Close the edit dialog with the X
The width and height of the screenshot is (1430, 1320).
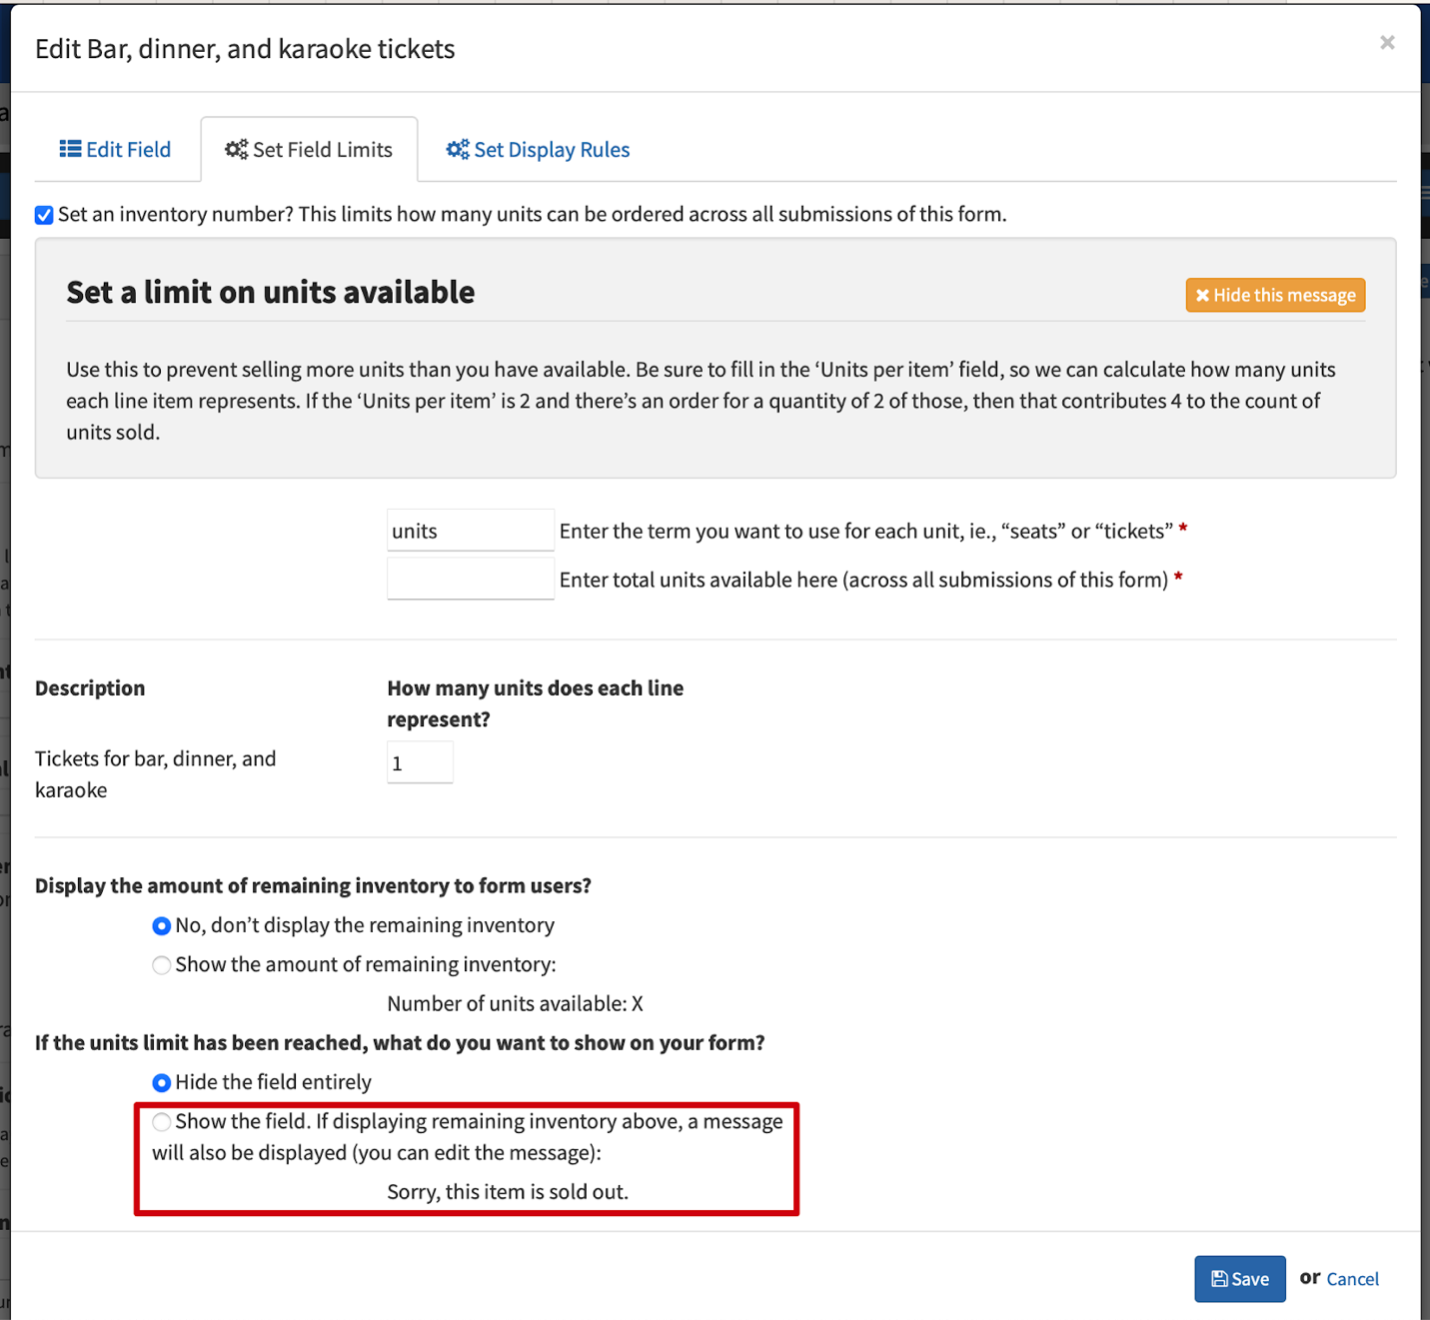point(1387,42)
